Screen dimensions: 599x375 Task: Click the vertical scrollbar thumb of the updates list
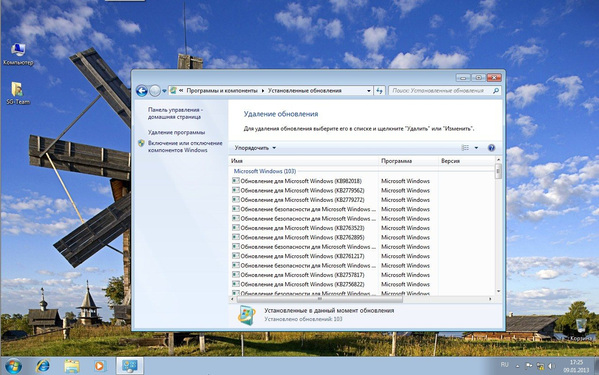pos(498,171)
